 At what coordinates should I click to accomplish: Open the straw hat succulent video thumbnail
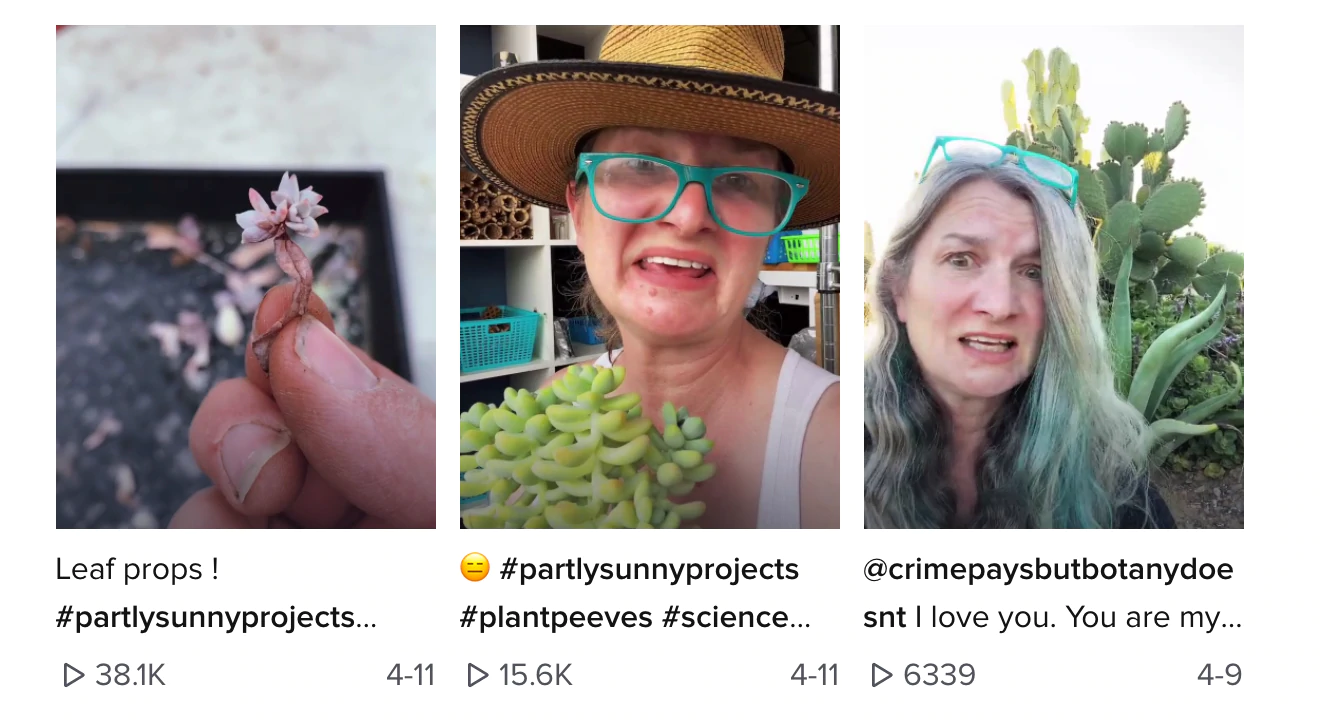point(650,276)
